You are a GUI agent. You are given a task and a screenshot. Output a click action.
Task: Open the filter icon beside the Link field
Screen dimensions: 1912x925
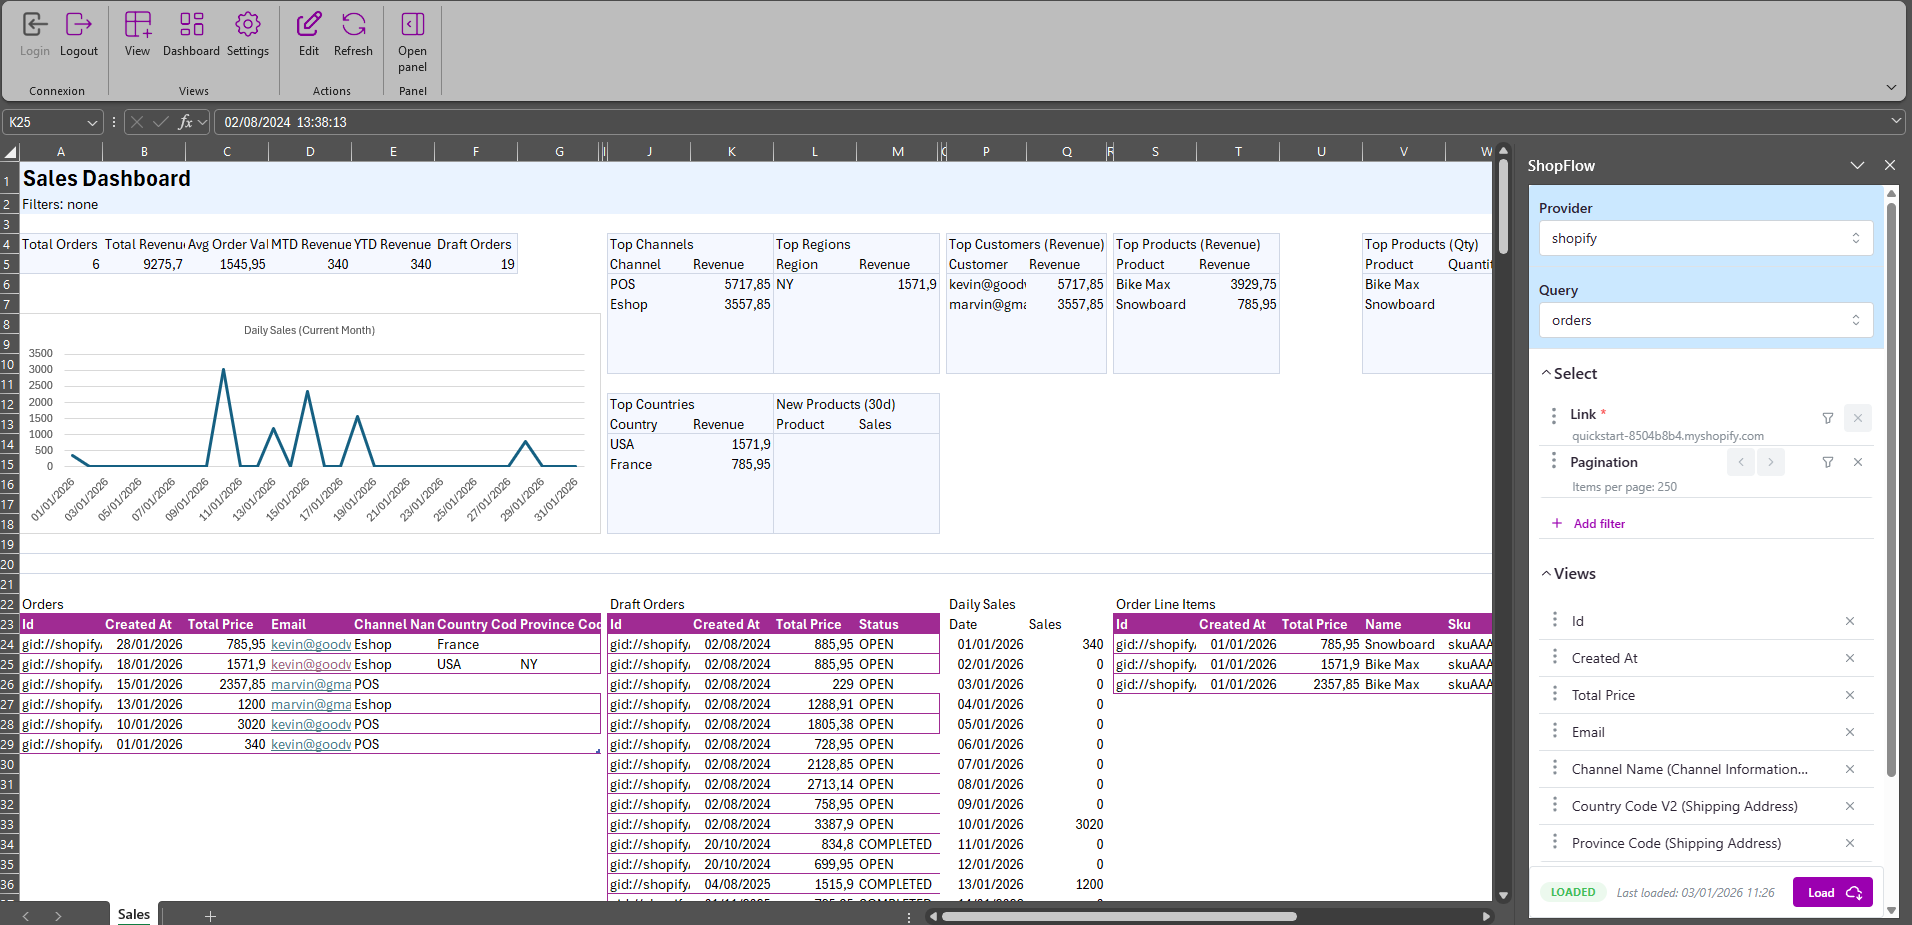coord(1828,418)
